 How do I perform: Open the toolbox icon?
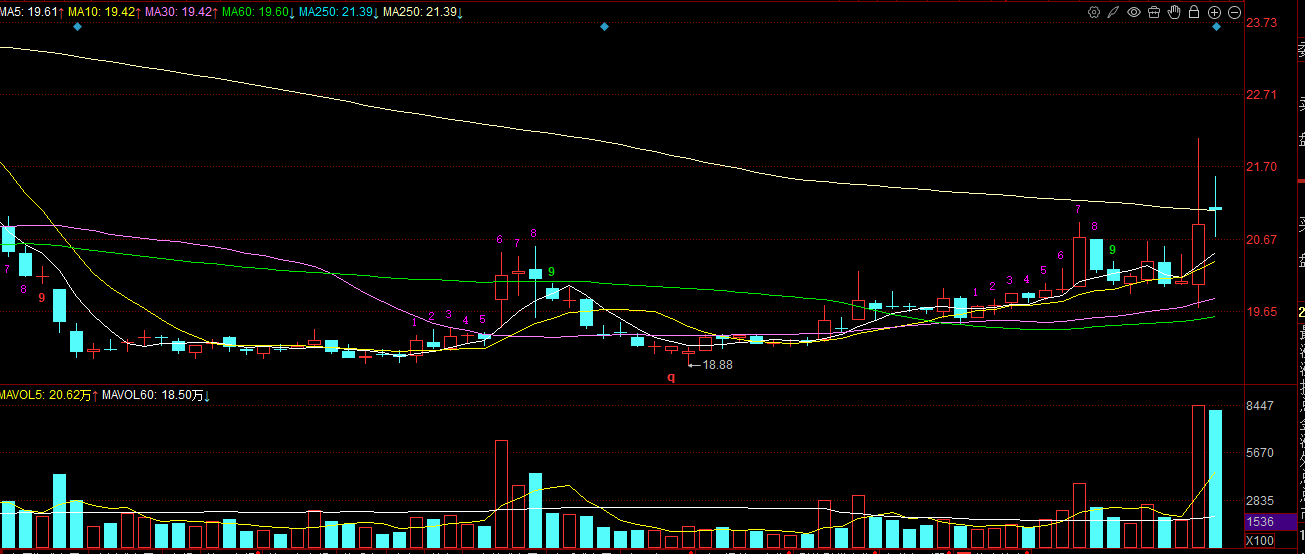coord(1154,12)
